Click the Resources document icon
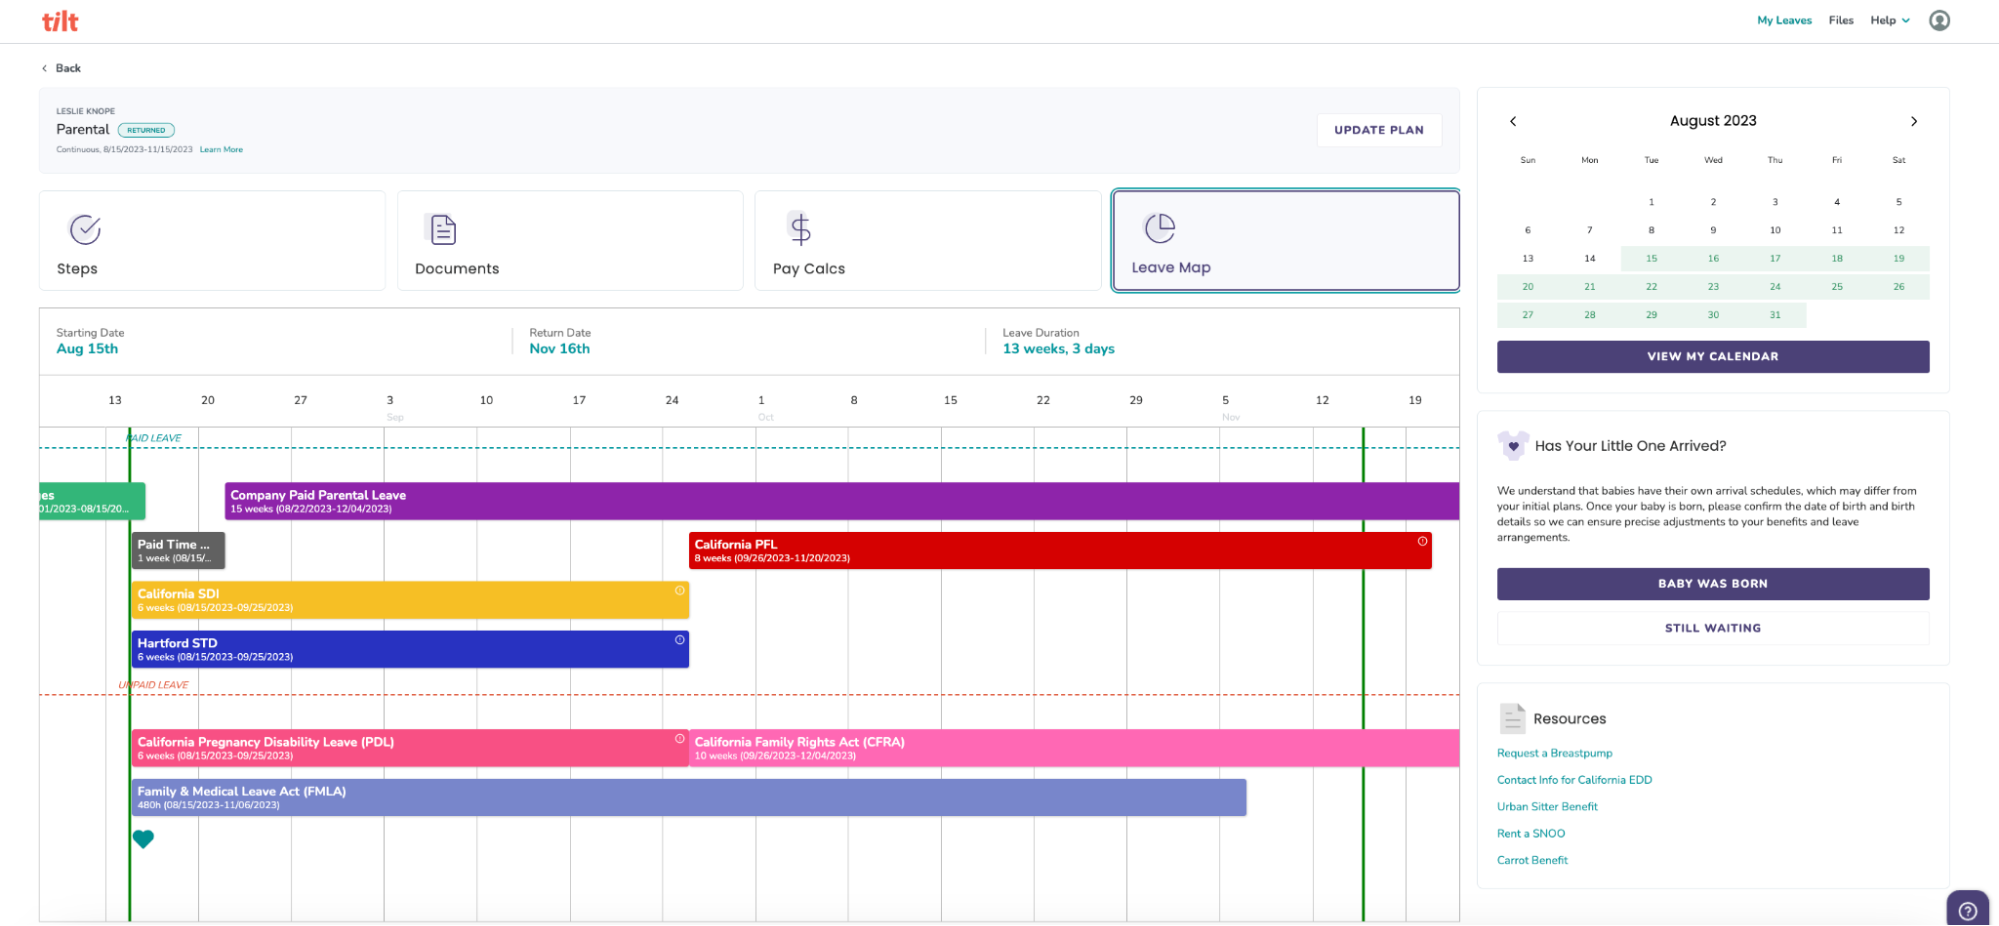1999x926 pixels. click(x=1511, y=717)
